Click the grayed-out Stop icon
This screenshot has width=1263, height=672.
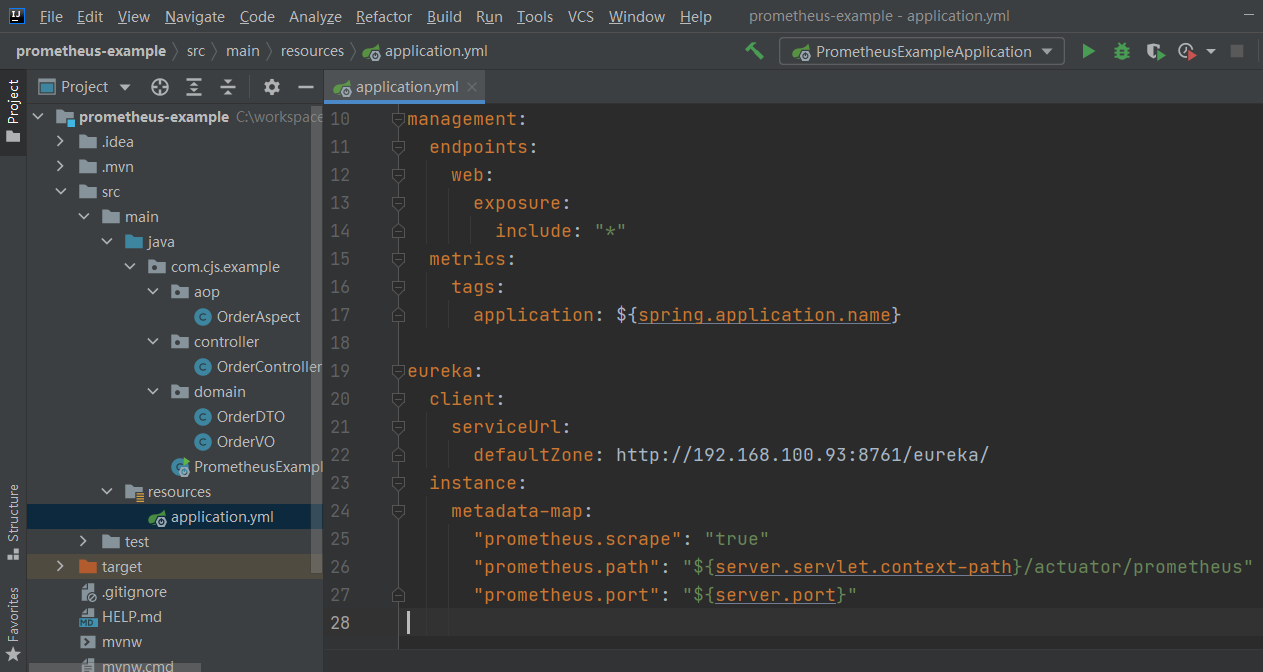pos(1237,51)
